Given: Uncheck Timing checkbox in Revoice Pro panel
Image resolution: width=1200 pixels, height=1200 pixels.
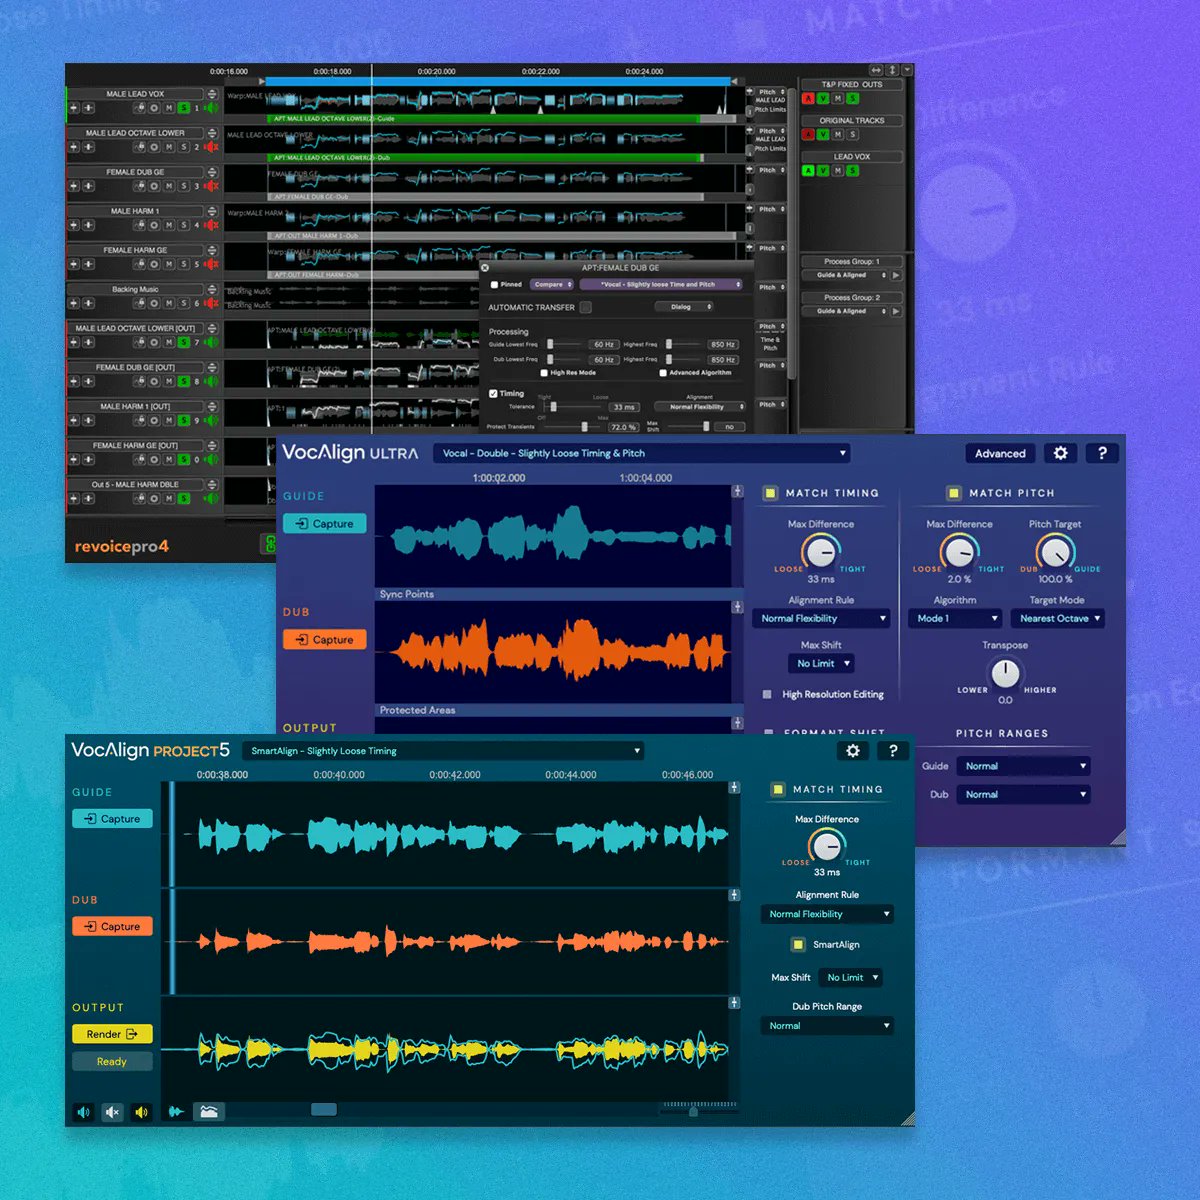Looking at the screenshot, I should point(493,394).
